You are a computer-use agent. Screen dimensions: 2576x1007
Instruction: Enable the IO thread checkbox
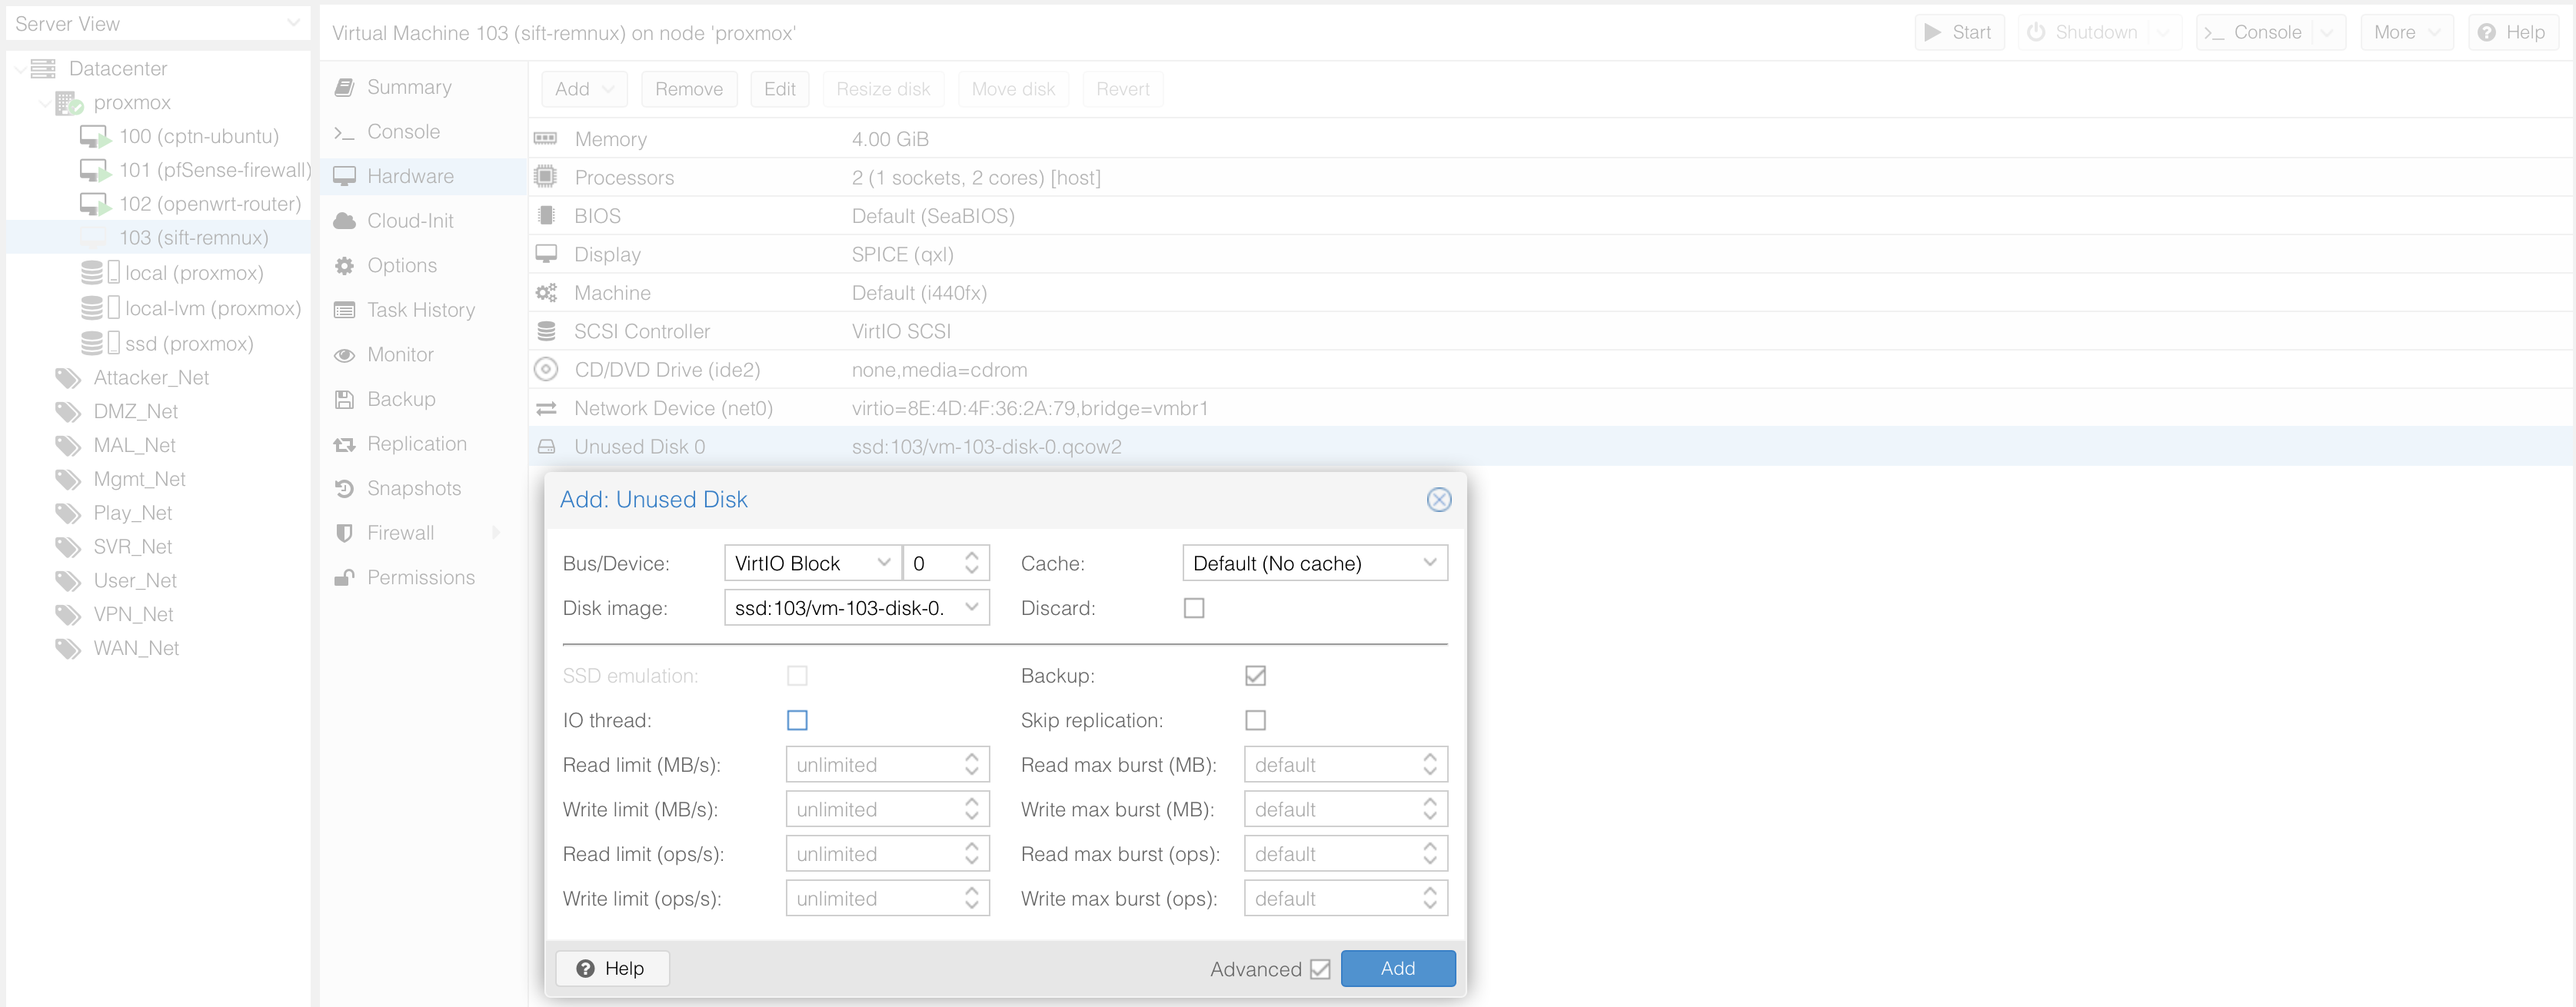(x=796, y=720)
